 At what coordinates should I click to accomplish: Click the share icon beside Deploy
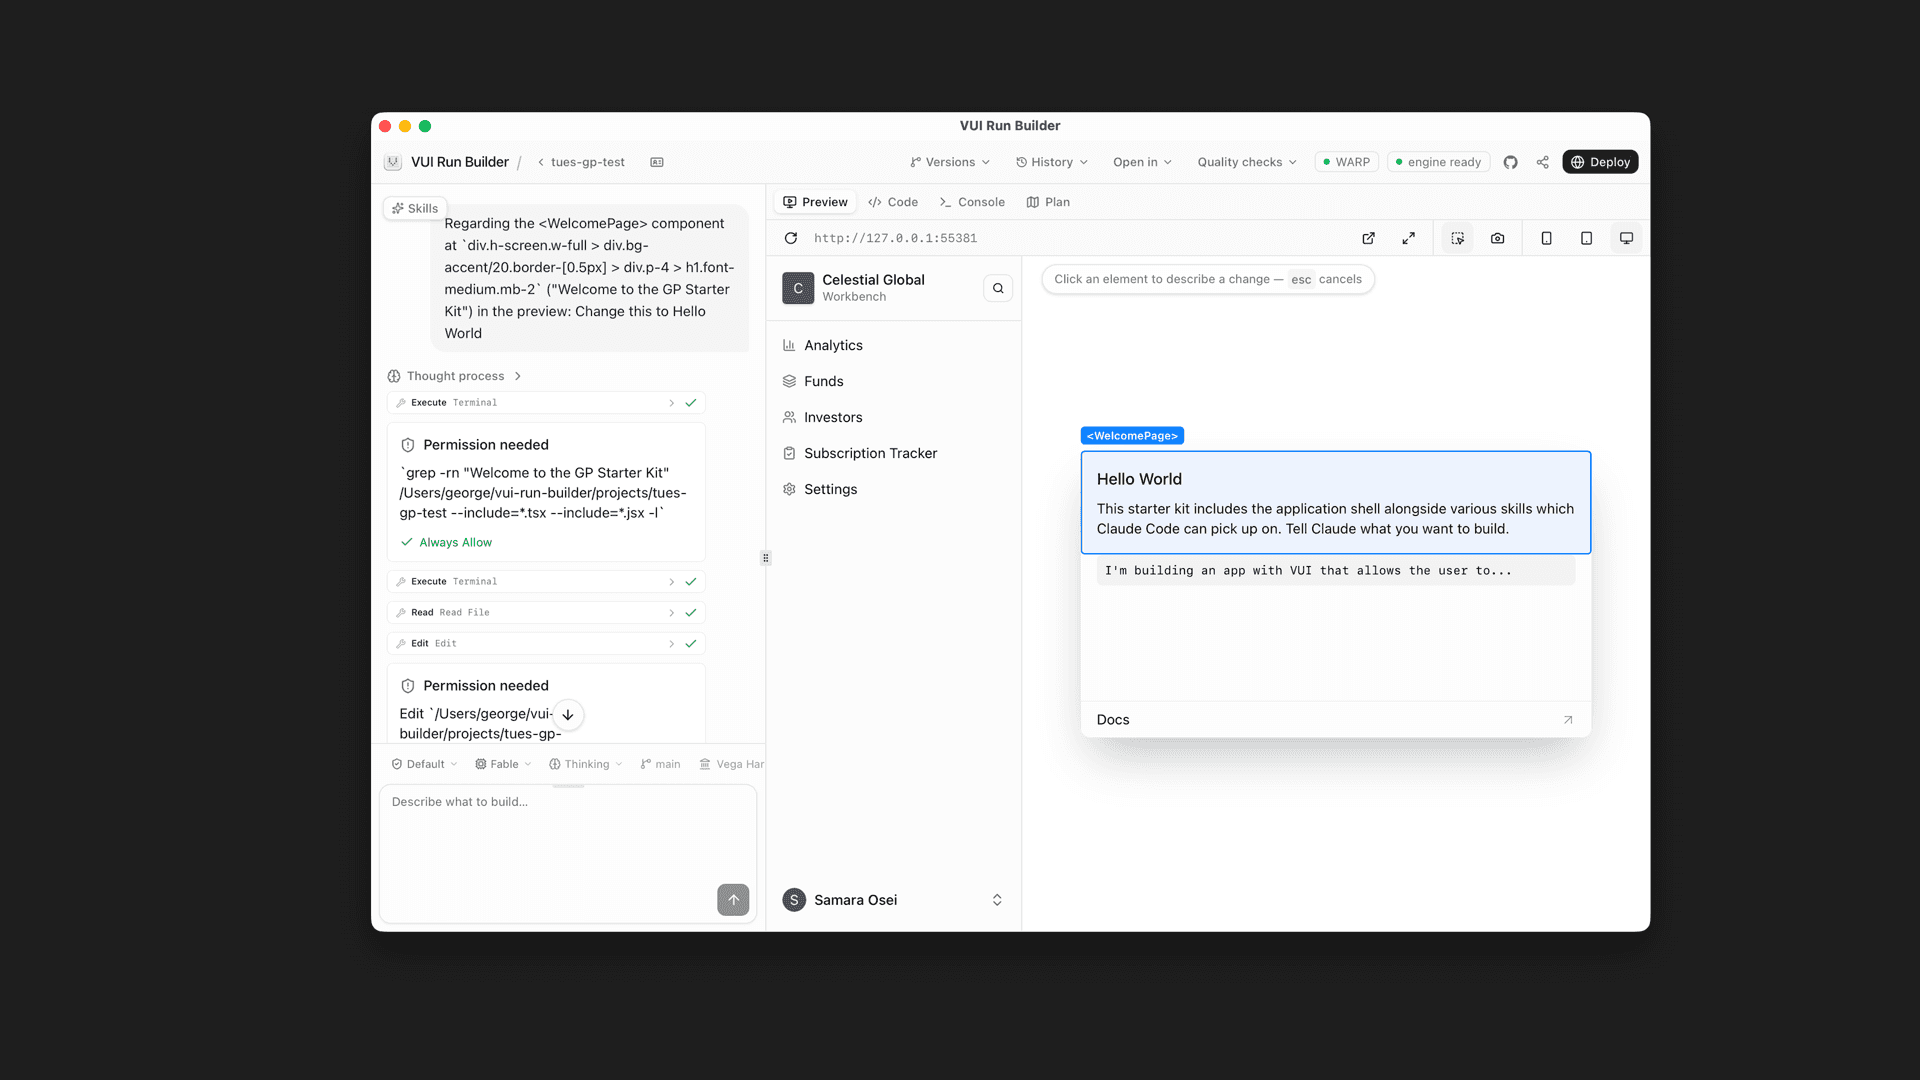click(1542, 162)
